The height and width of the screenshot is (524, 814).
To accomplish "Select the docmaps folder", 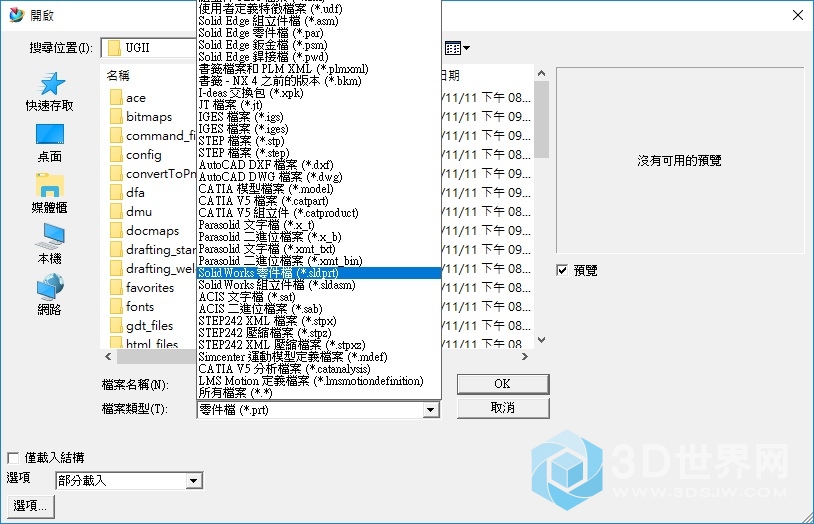I will click(x=144, y=231).
